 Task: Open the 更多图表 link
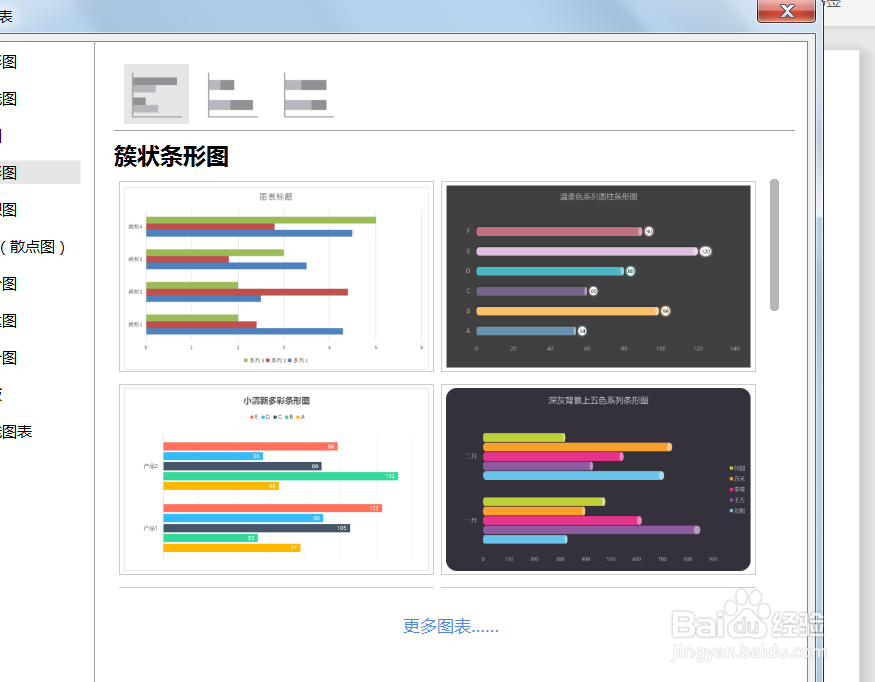click(x=451, y=626)
